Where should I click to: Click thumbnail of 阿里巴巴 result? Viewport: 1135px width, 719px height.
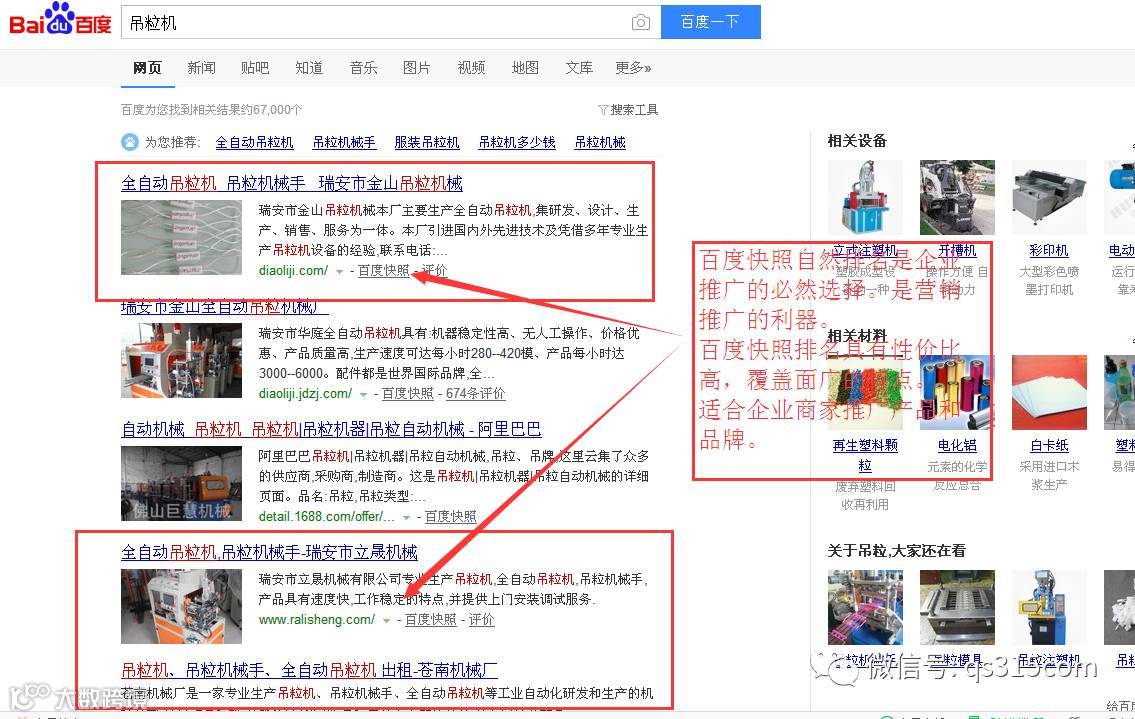181,484
